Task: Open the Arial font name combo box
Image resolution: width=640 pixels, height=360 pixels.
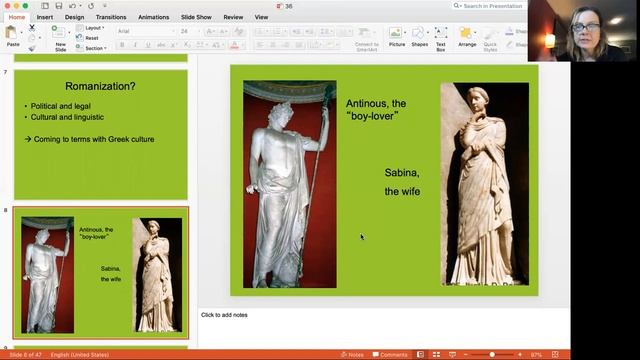Action: coord(146,31)
